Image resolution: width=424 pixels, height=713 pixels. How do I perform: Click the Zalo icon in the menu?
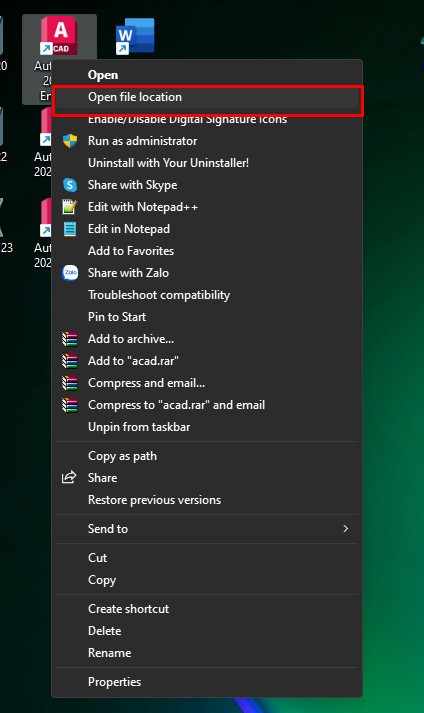[70, 273]
